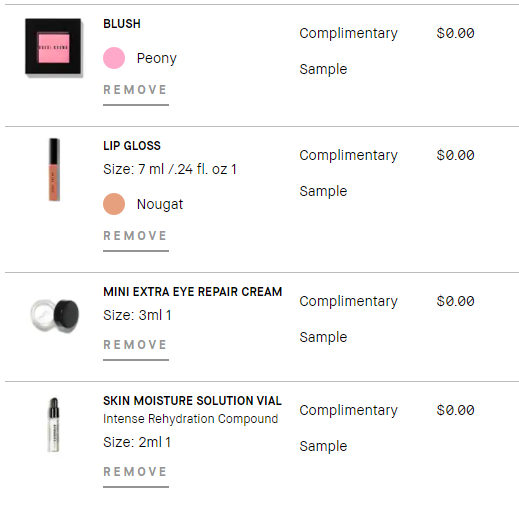Open the Blush compact product image
The width and height of the screenshot is (519, 505).
point(54,47)
